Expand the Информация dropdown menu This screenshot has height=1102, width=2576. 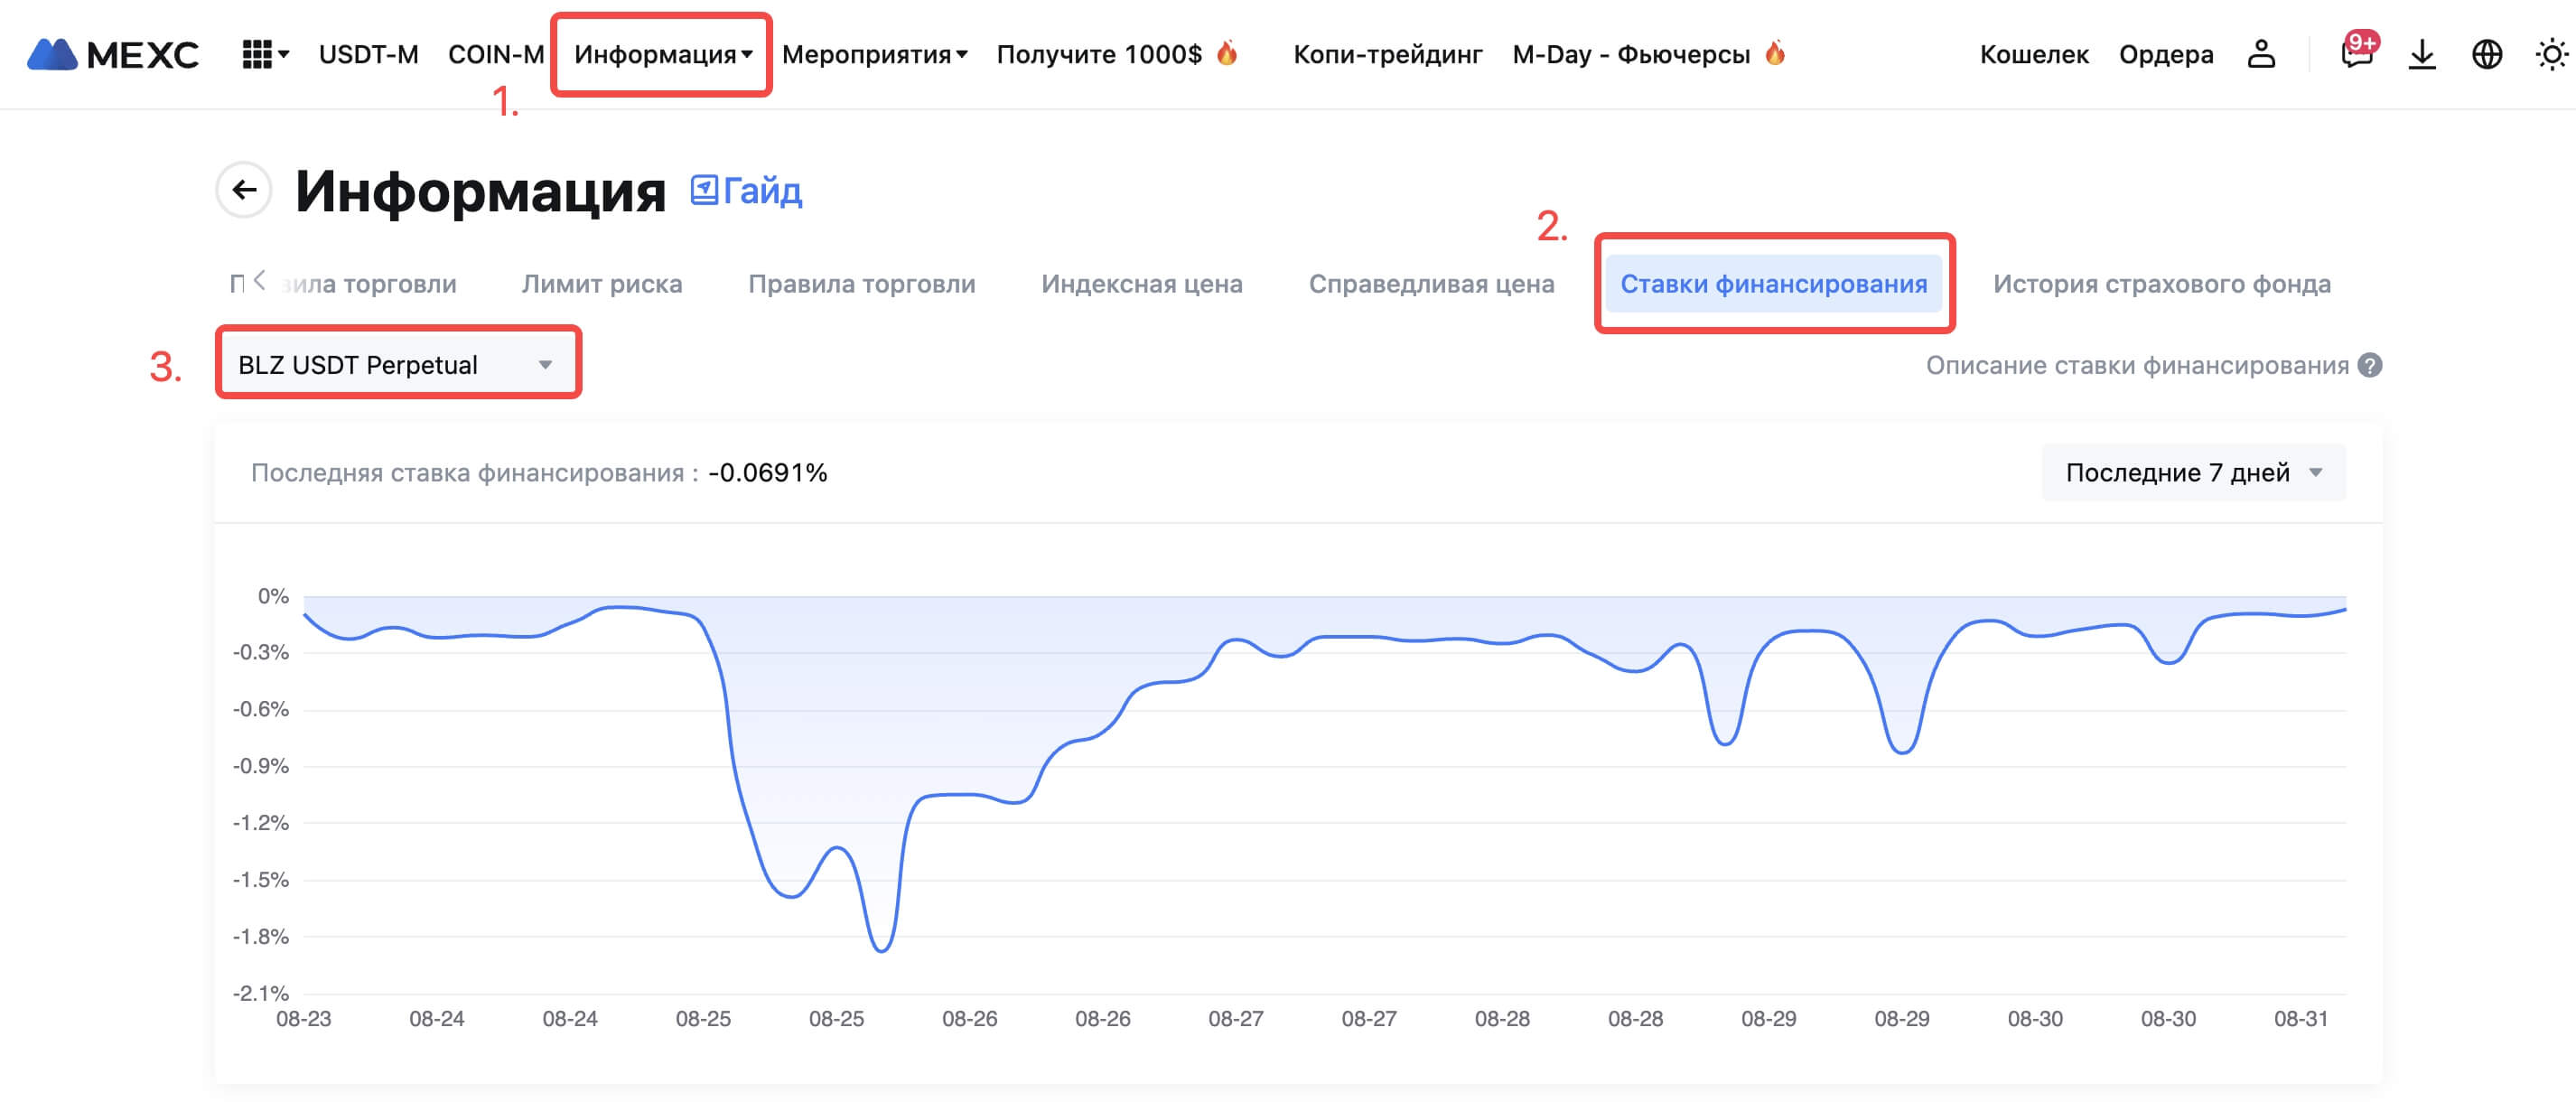[662, 54]
